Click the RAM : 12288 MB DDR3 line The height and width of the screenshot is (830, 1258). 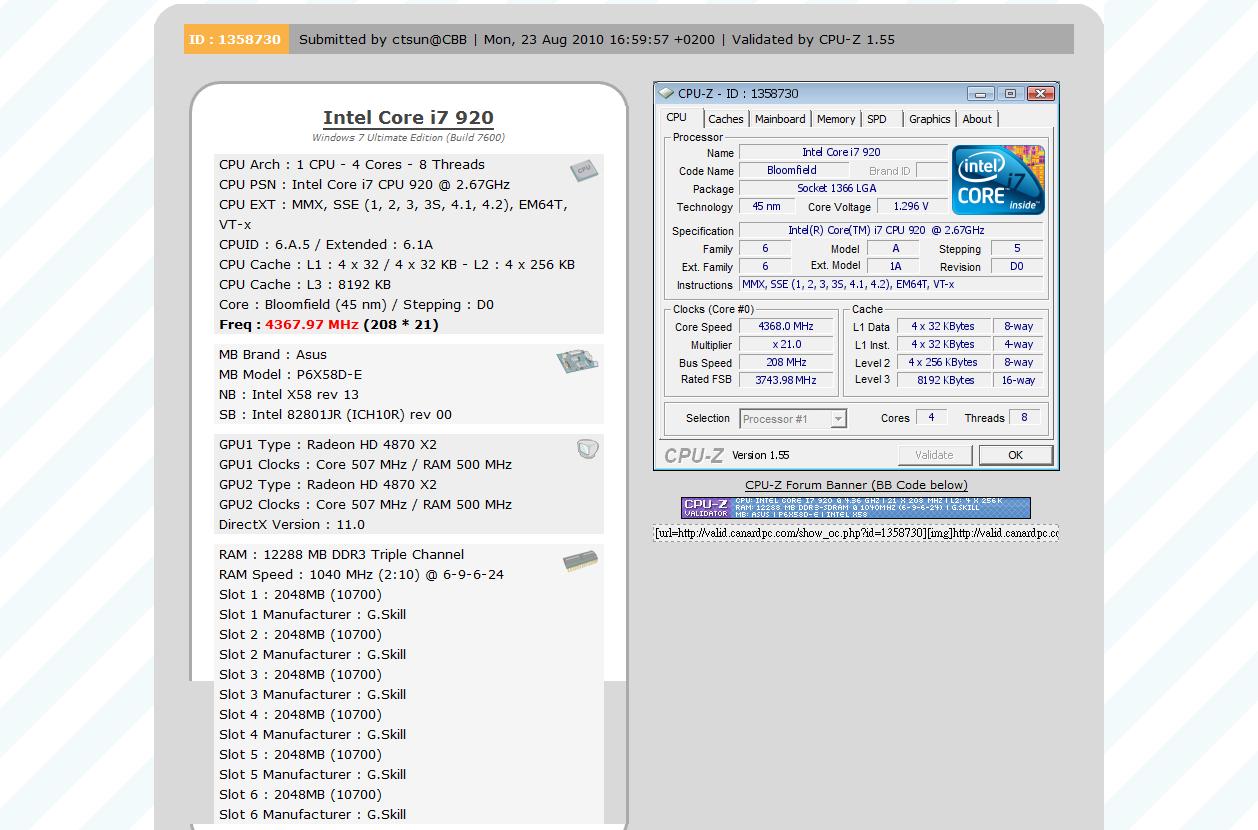pyautogui.click(x=341, y=555)
